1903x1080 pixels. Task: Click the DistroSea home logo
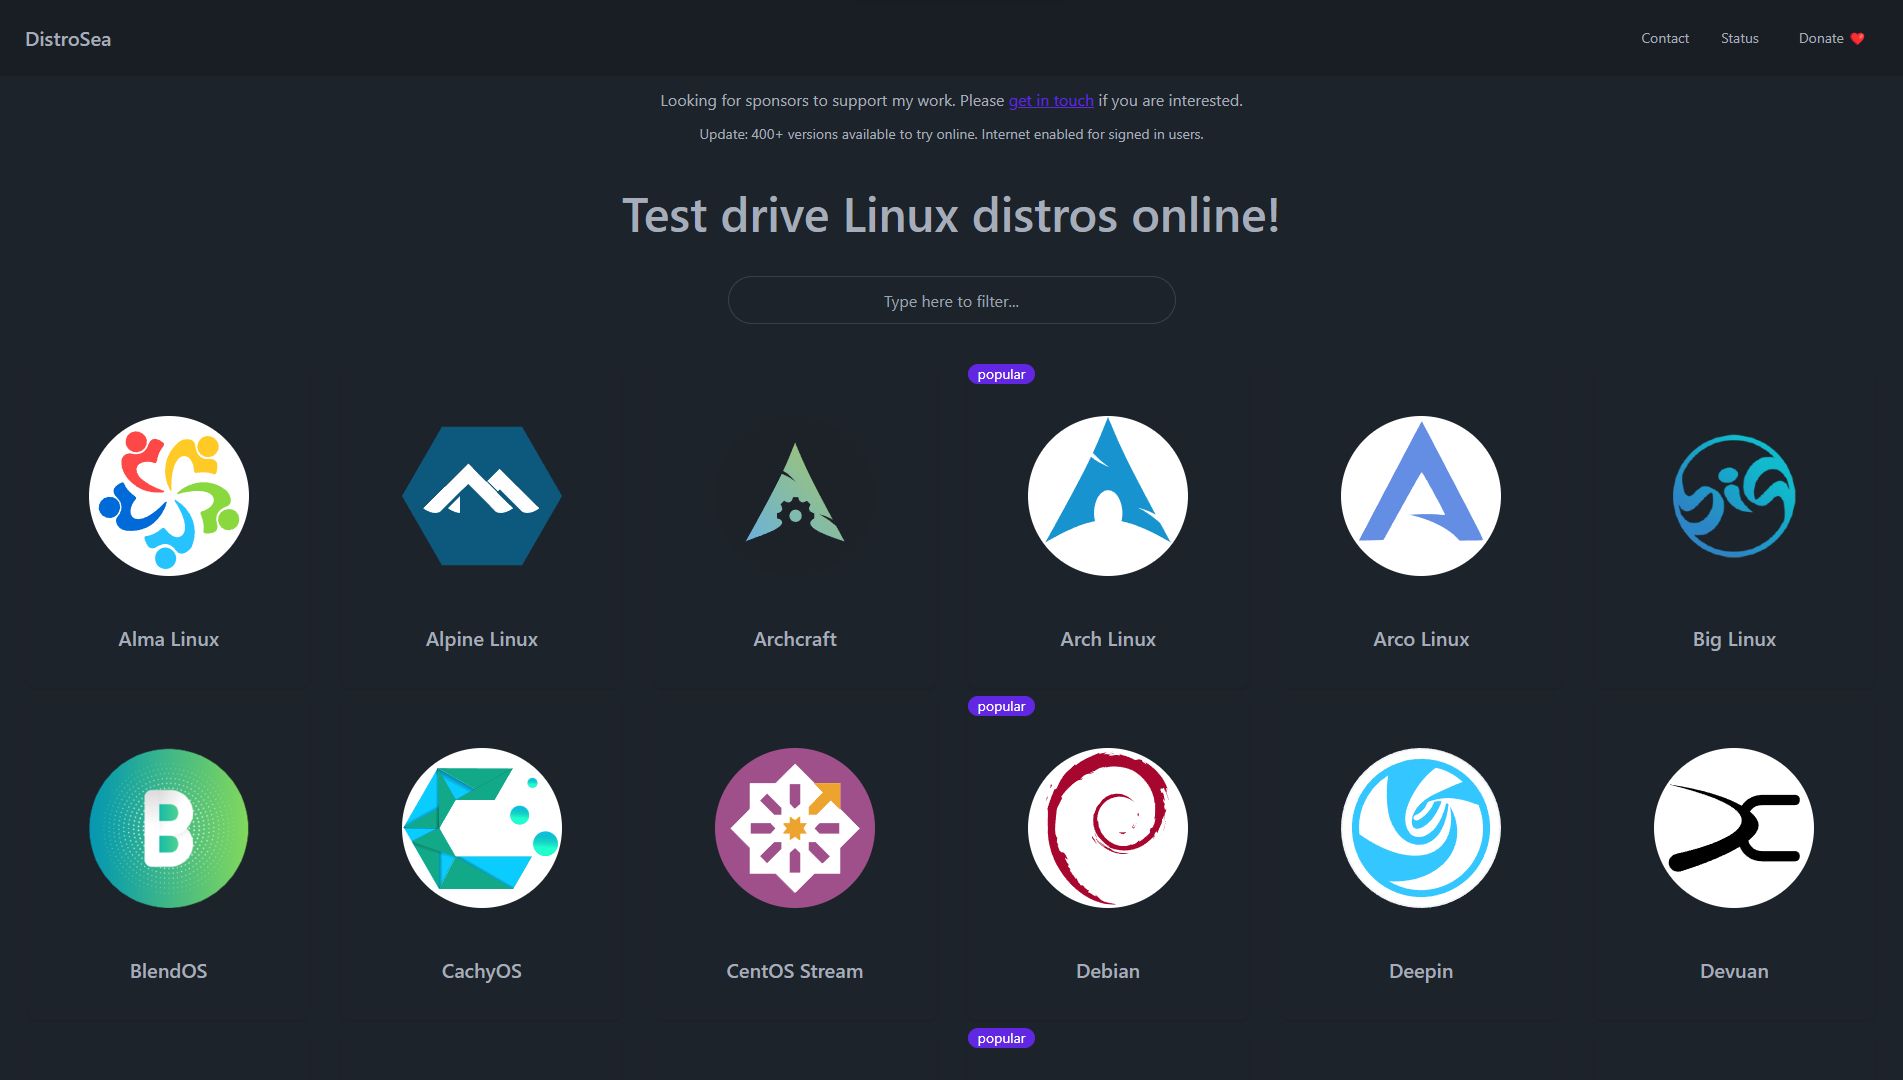pyautogui.click(x=66, y=38)
